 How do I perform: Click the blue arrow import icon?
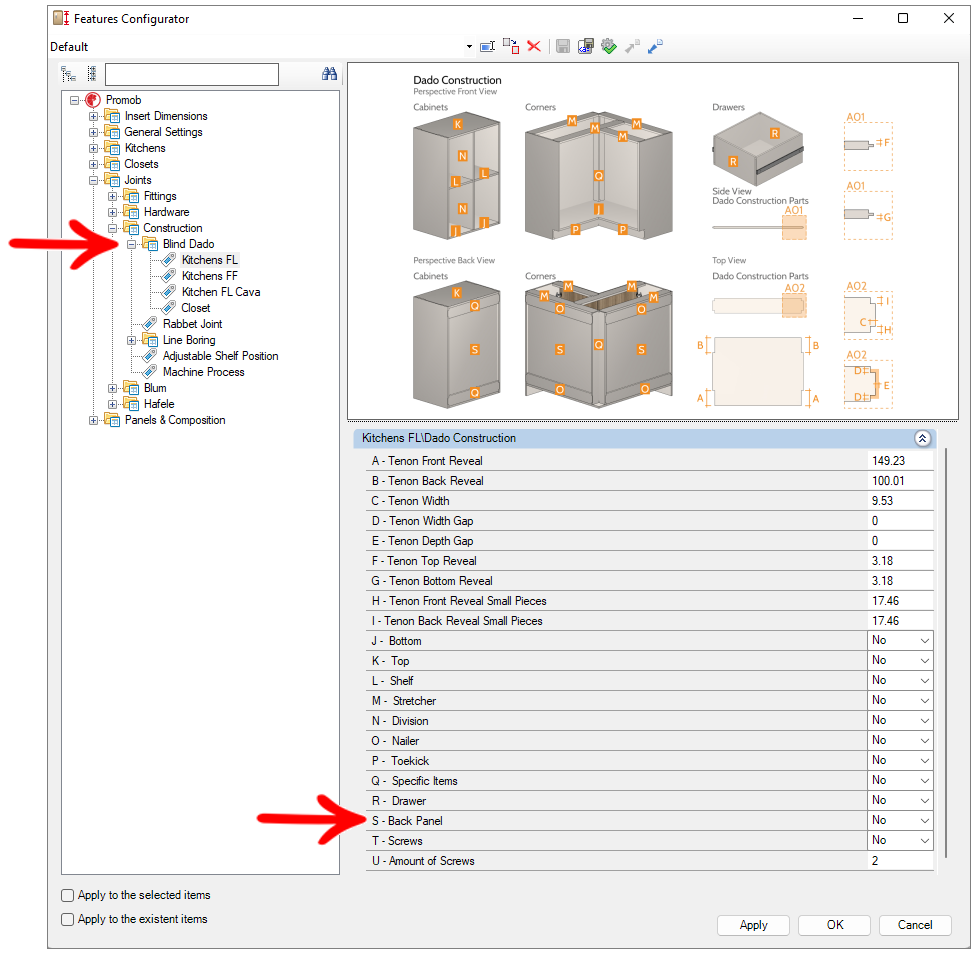coord(655,47)
